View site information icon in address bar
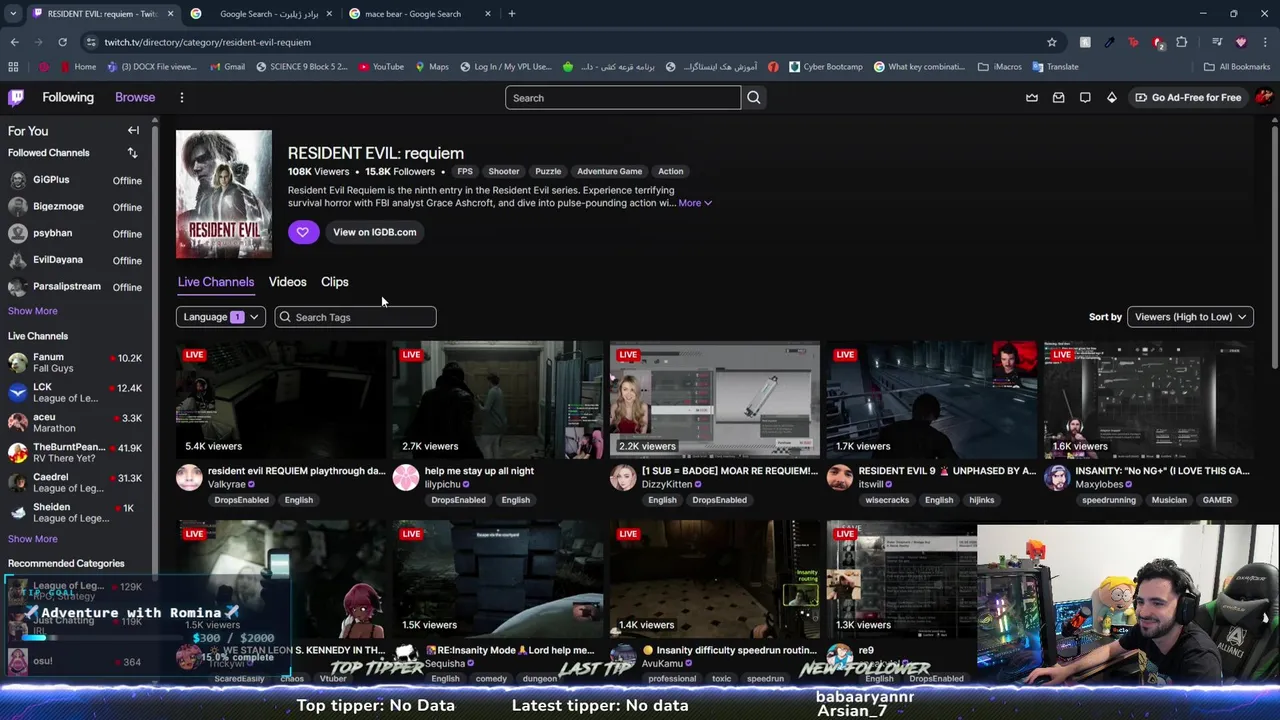The width and height of the screenshot is (1280, 720). (91, 42)
